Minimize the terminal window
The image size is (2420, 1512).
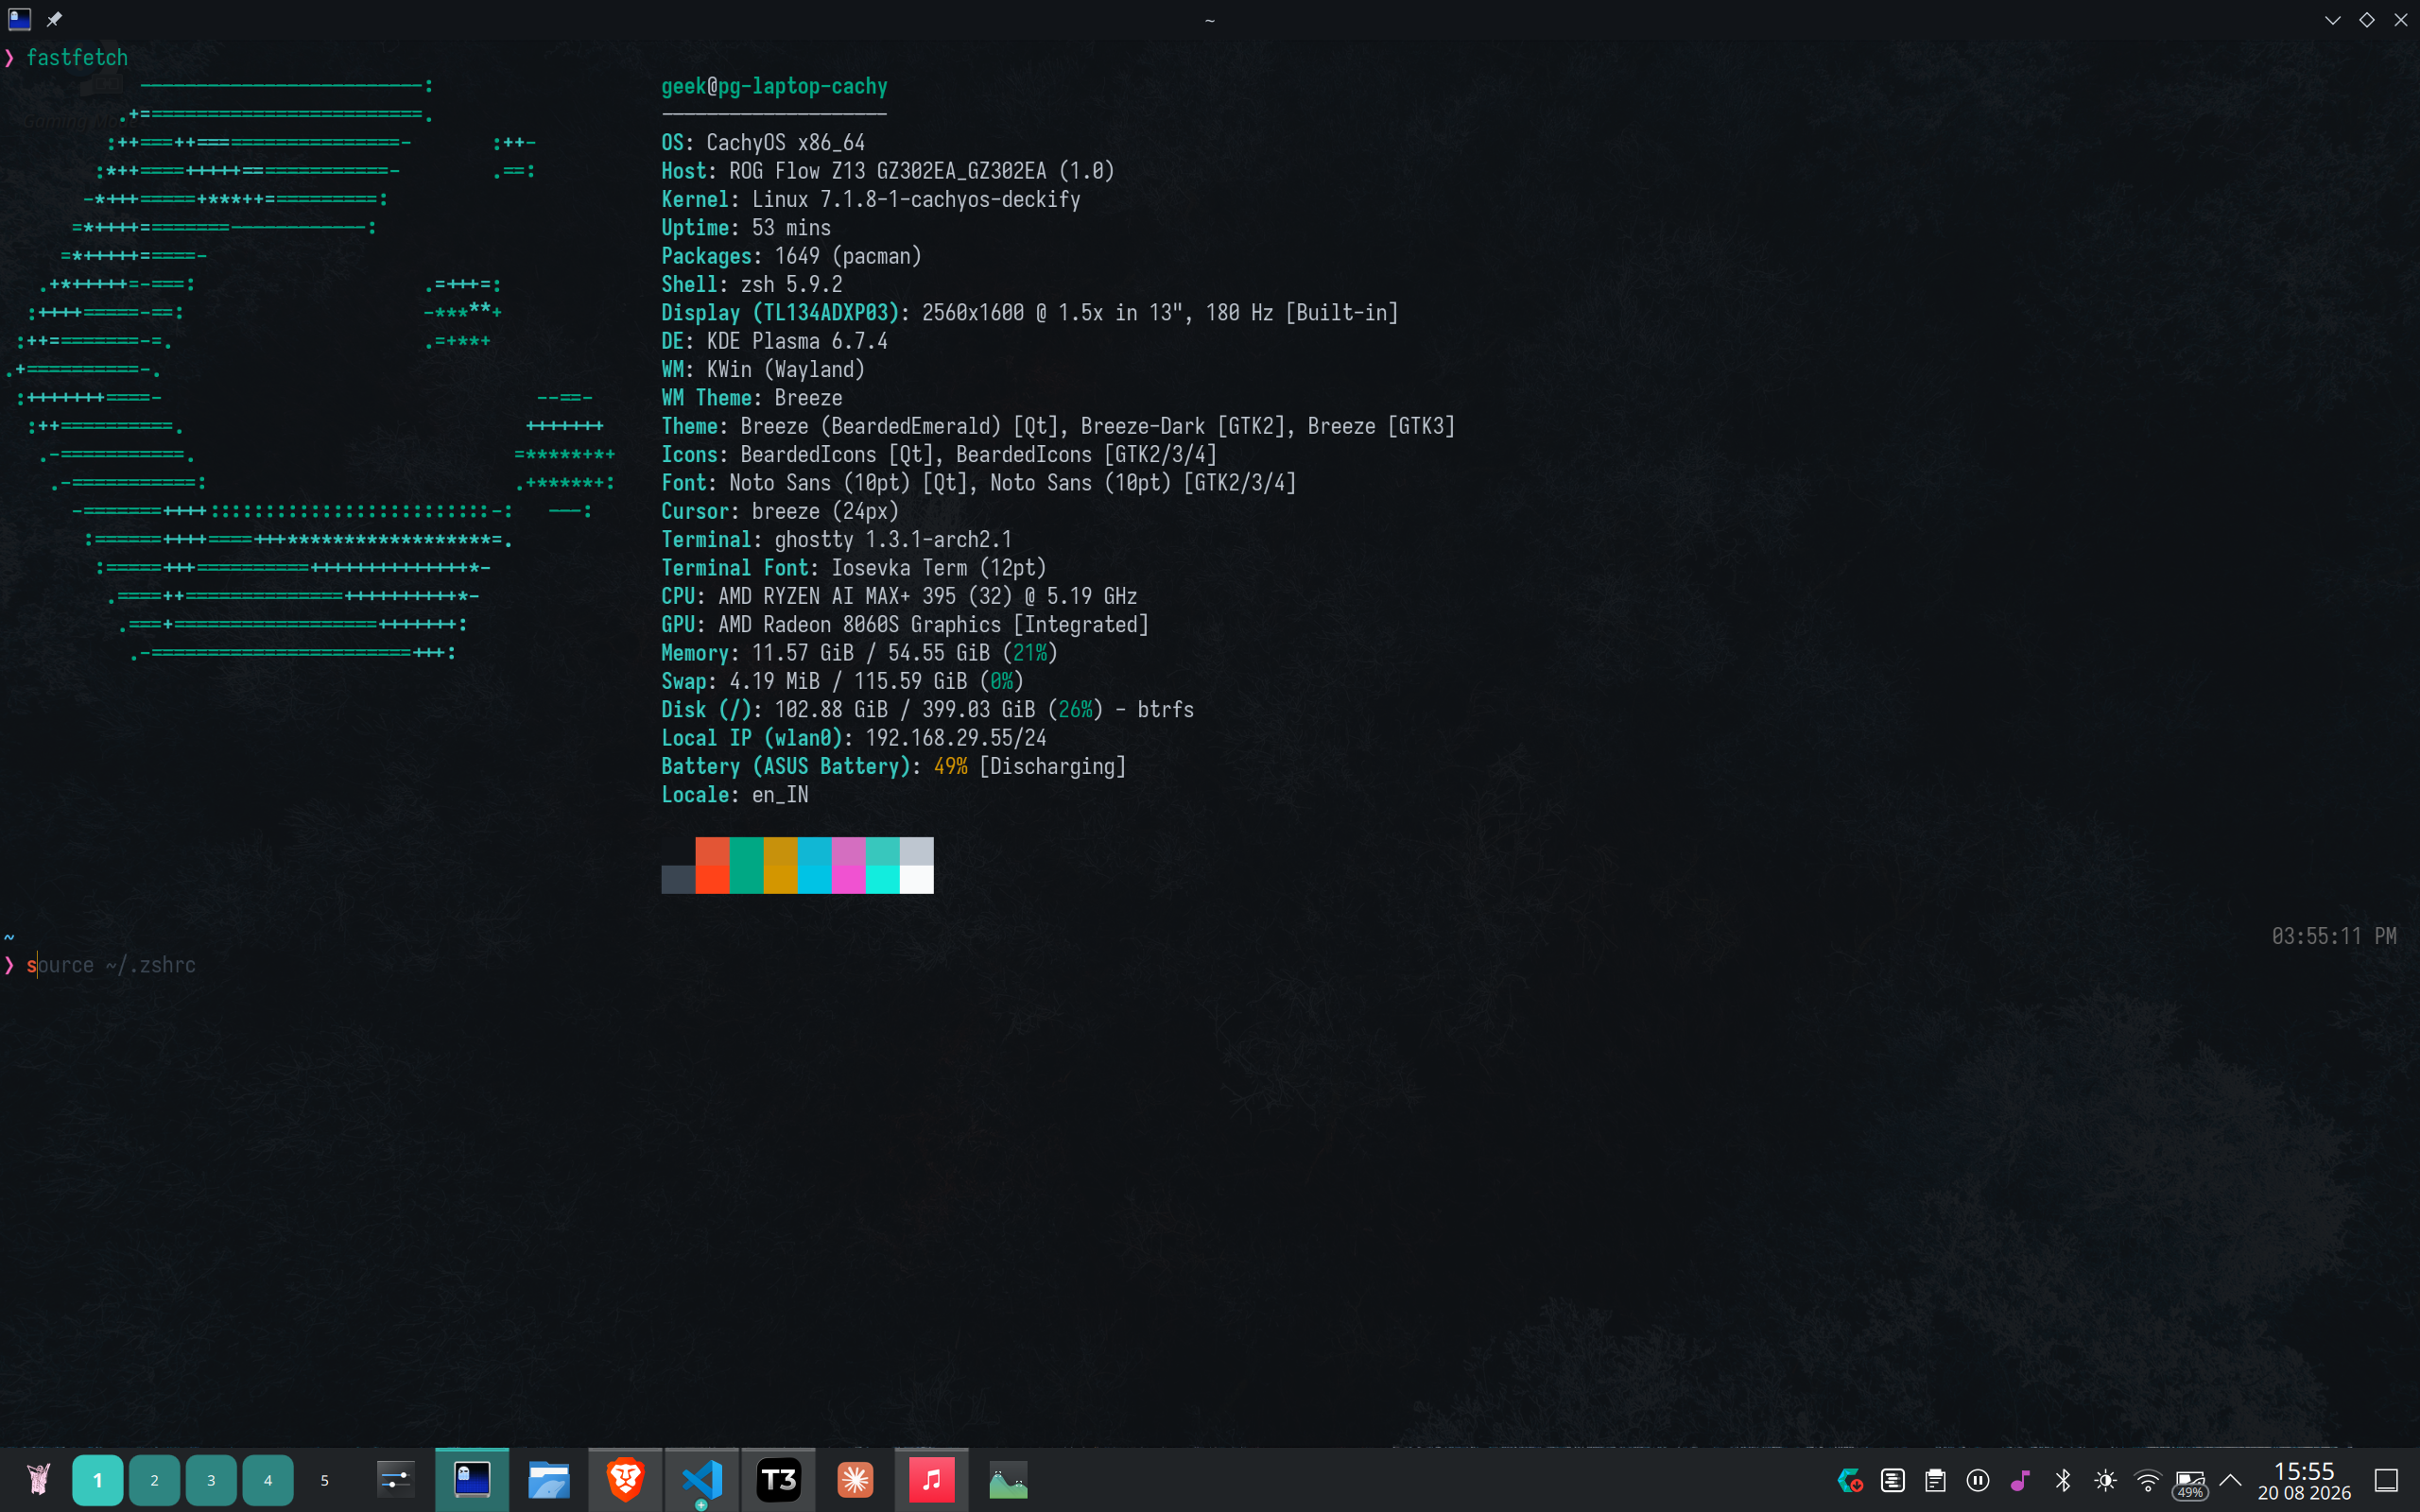tap(2332, 20)
